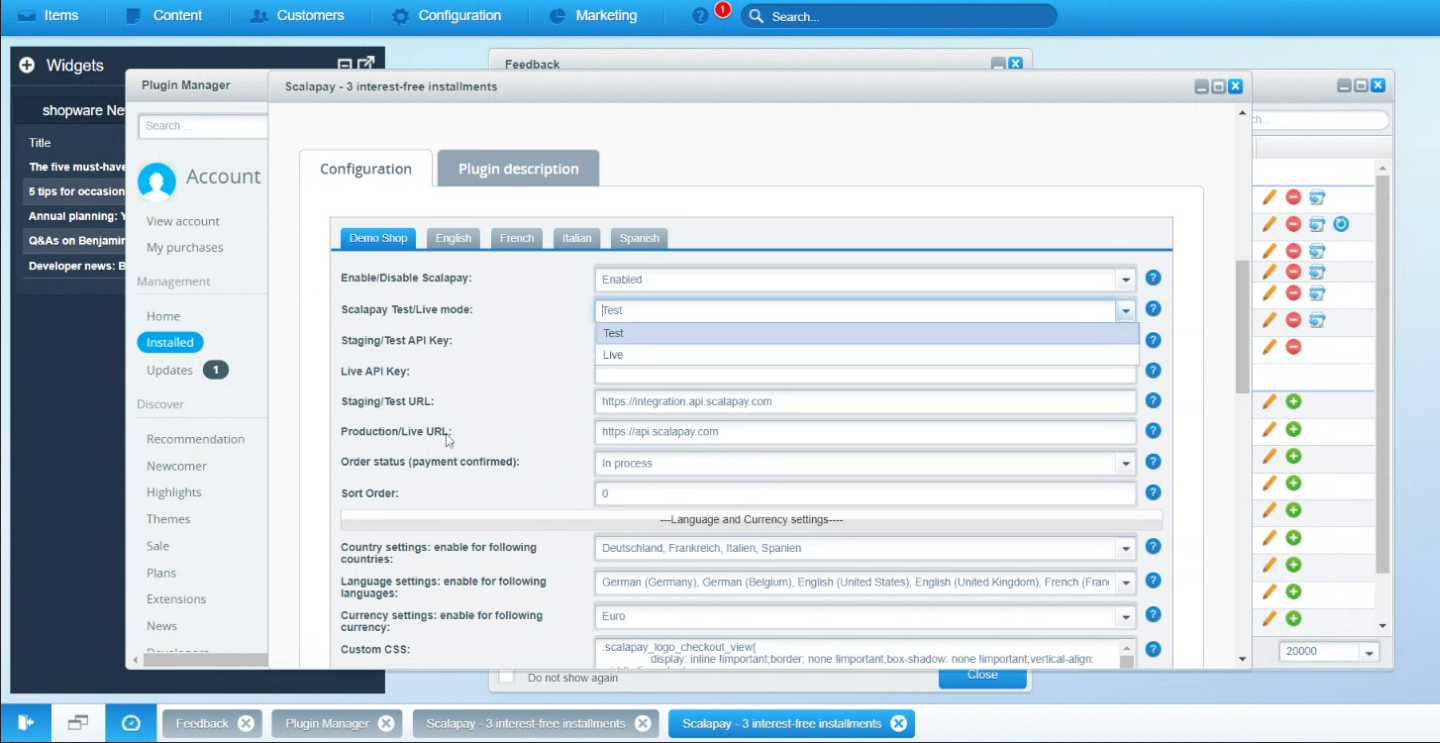Expand the Language settings dropdown
The height and width of the screenshot is (743, 1440).
[x=1126, y=583]
